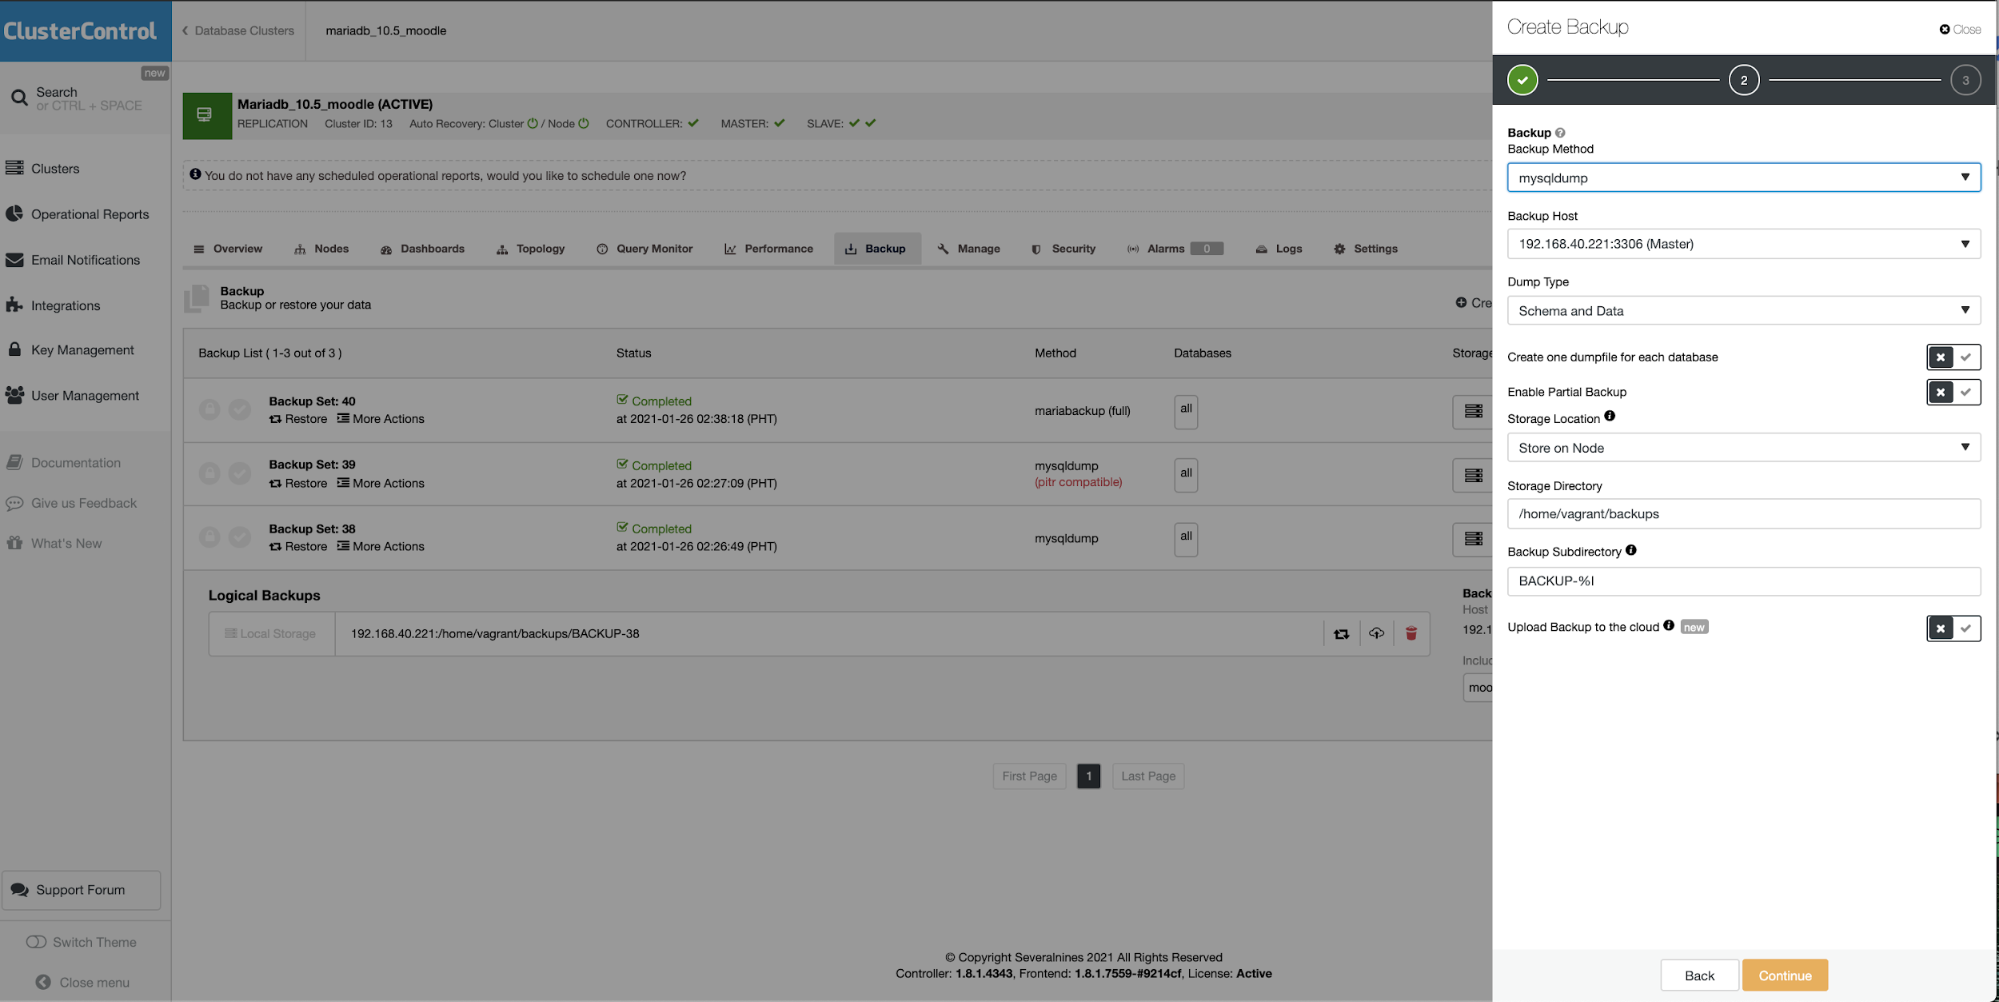This screenshot has width=1999, height=1002.
Task: Delete BACKUP-38 with the red trash icon
Action: (1411, 634)
